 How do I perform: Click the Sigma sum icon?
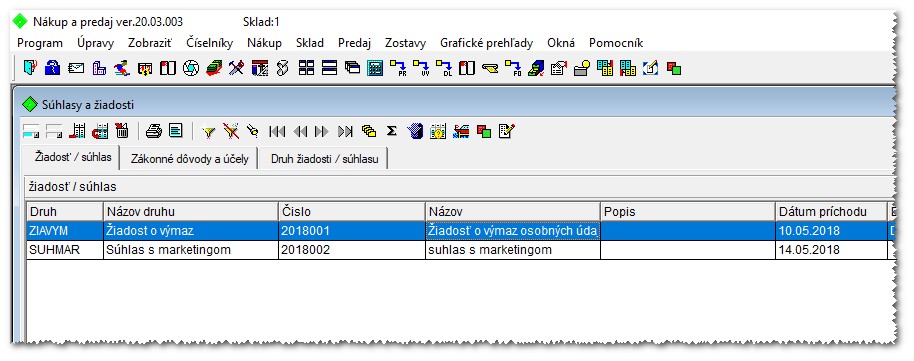pos(392,131)
